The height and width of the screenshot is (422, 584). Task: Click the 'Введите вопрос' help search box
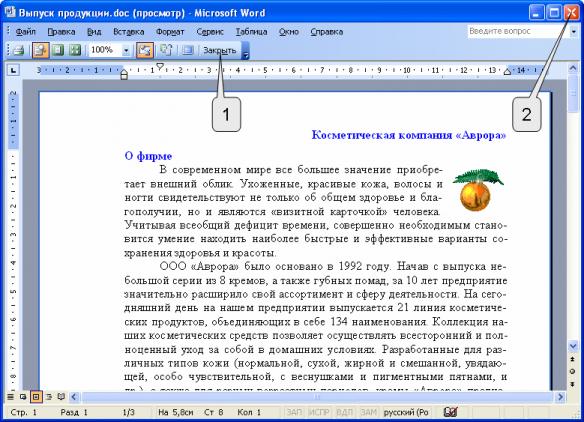point(518,31)
